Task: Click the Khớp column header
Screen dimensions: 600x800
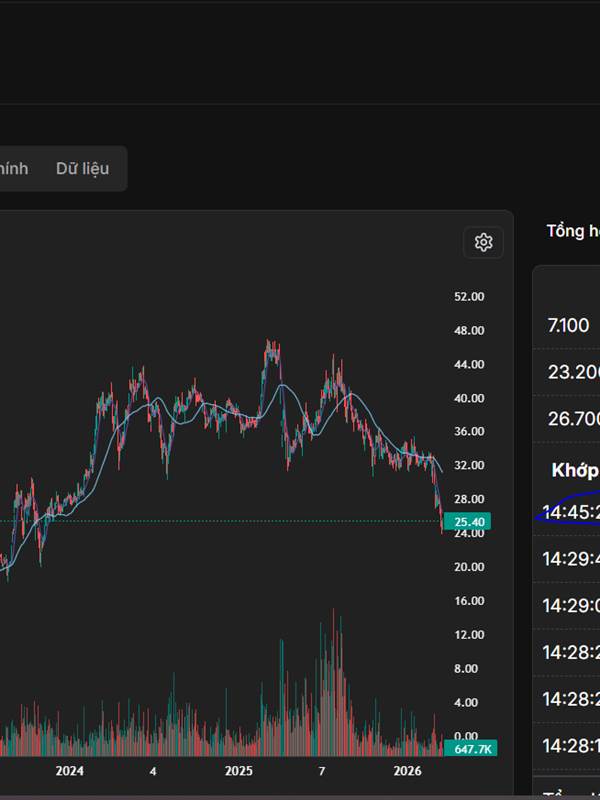Action: 575,470
